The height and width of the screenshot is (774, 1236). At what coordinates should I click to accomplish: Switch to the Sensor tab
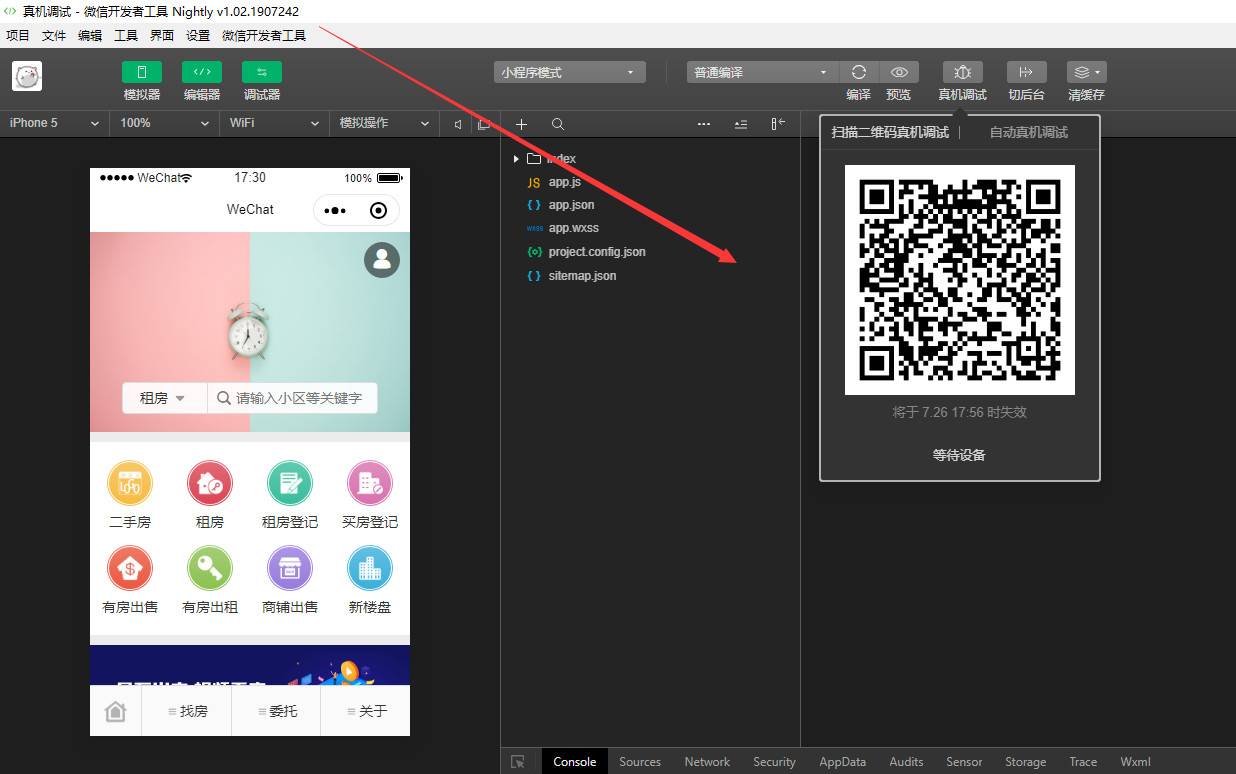click(964, 762)
